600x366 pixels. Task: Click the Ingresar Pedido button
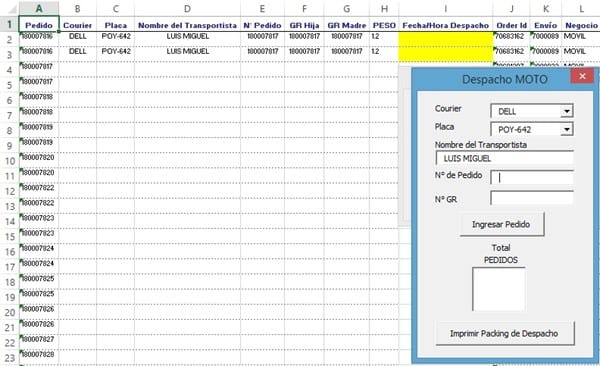pos(501,224)
